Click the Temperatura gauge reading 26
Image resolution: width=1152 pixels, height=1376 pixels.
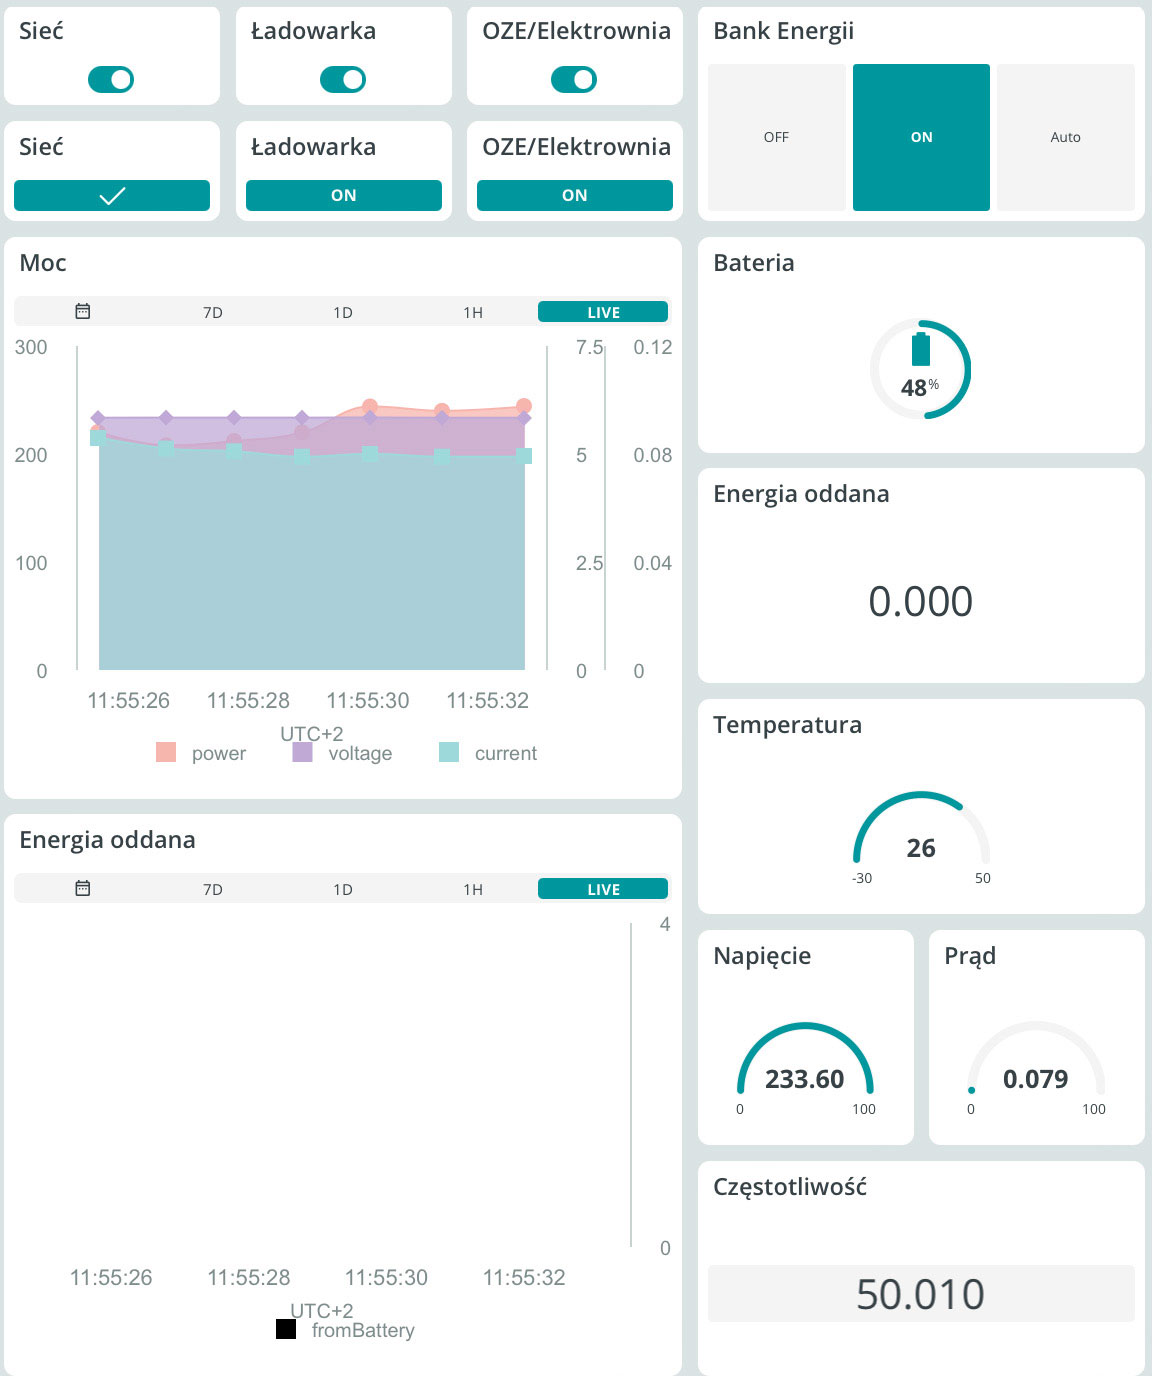pyautogui.click(x=921, y=848)
